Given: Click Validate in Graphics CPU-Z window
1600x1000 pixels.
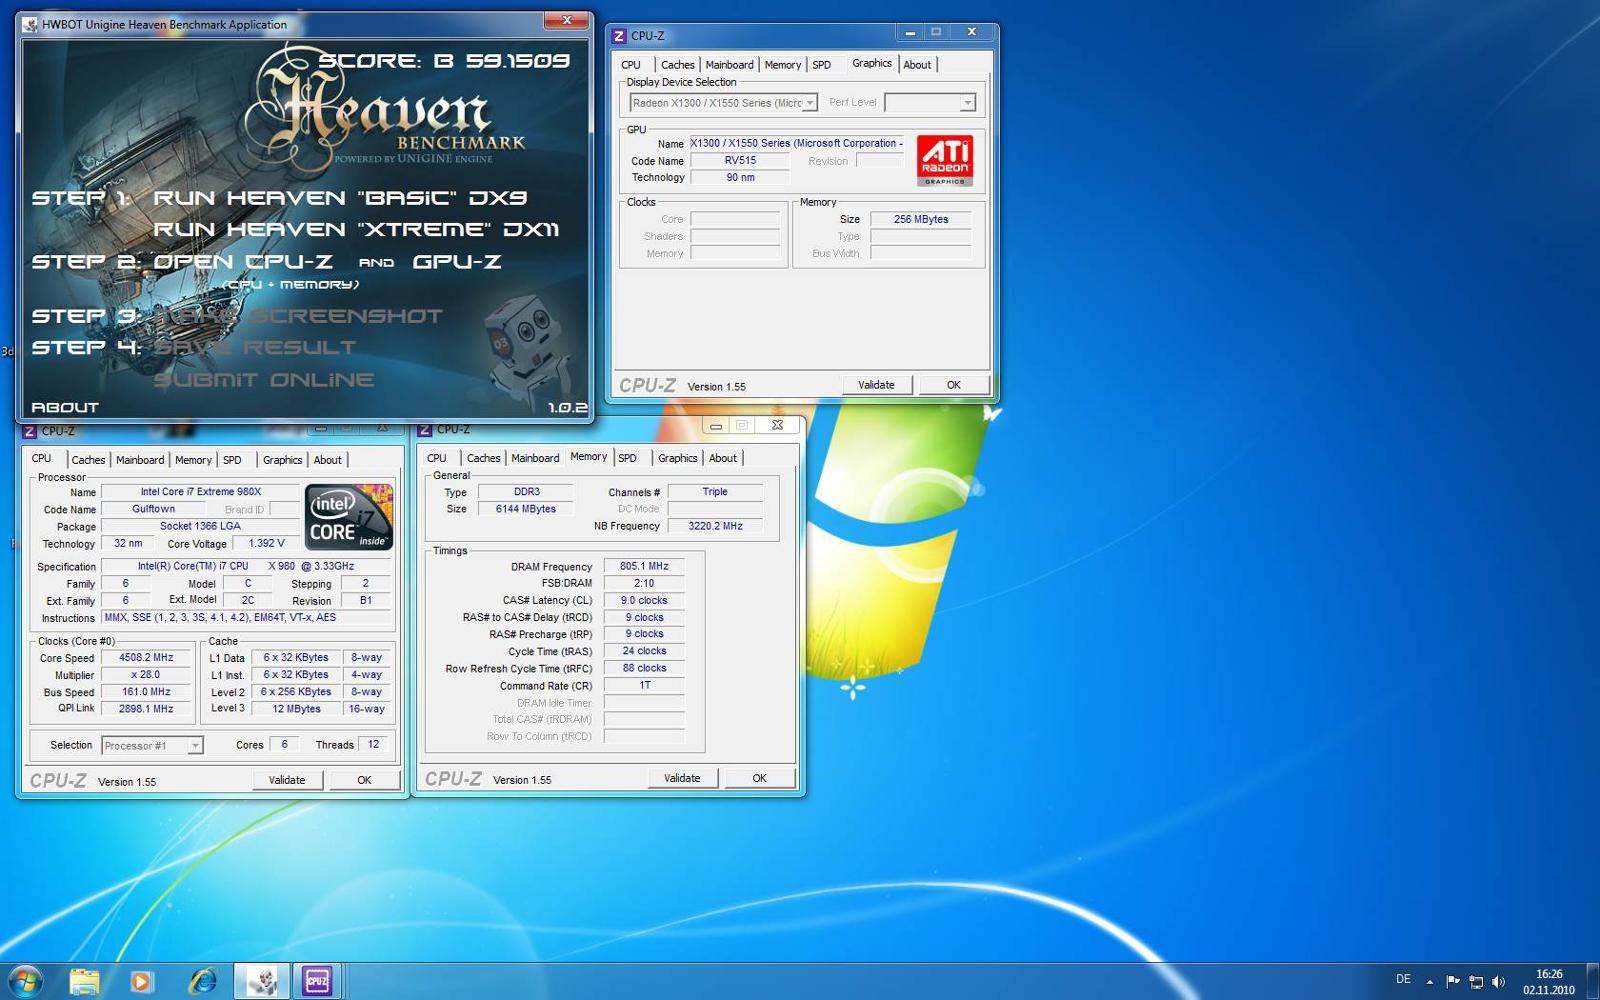Looking at the screenshot, I should point(876,385).
